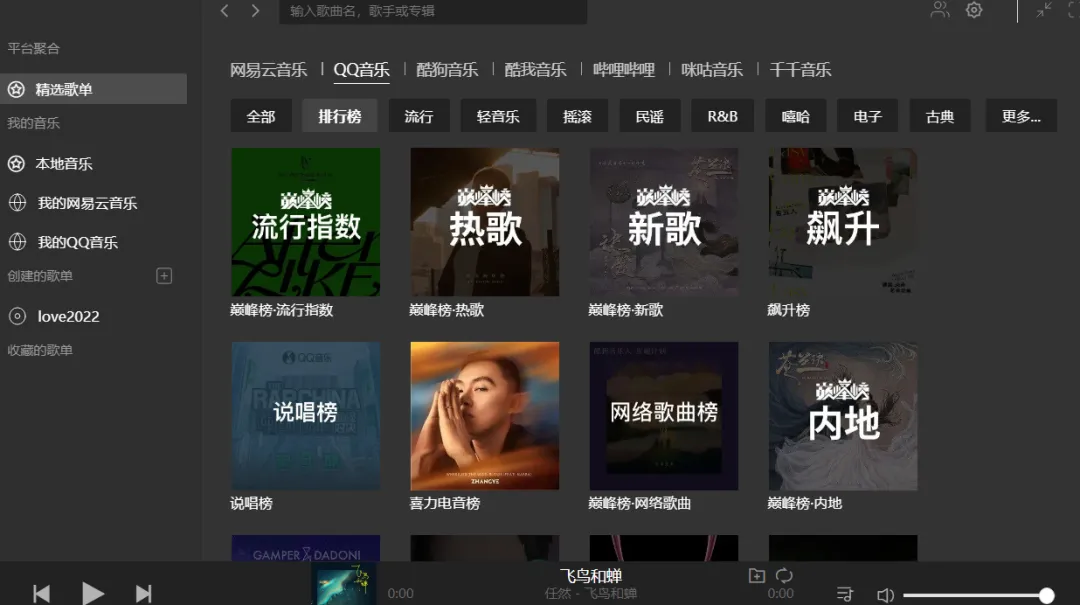Toggle the loop playback mode icon

pyautogui.click(x=785, y=575)
